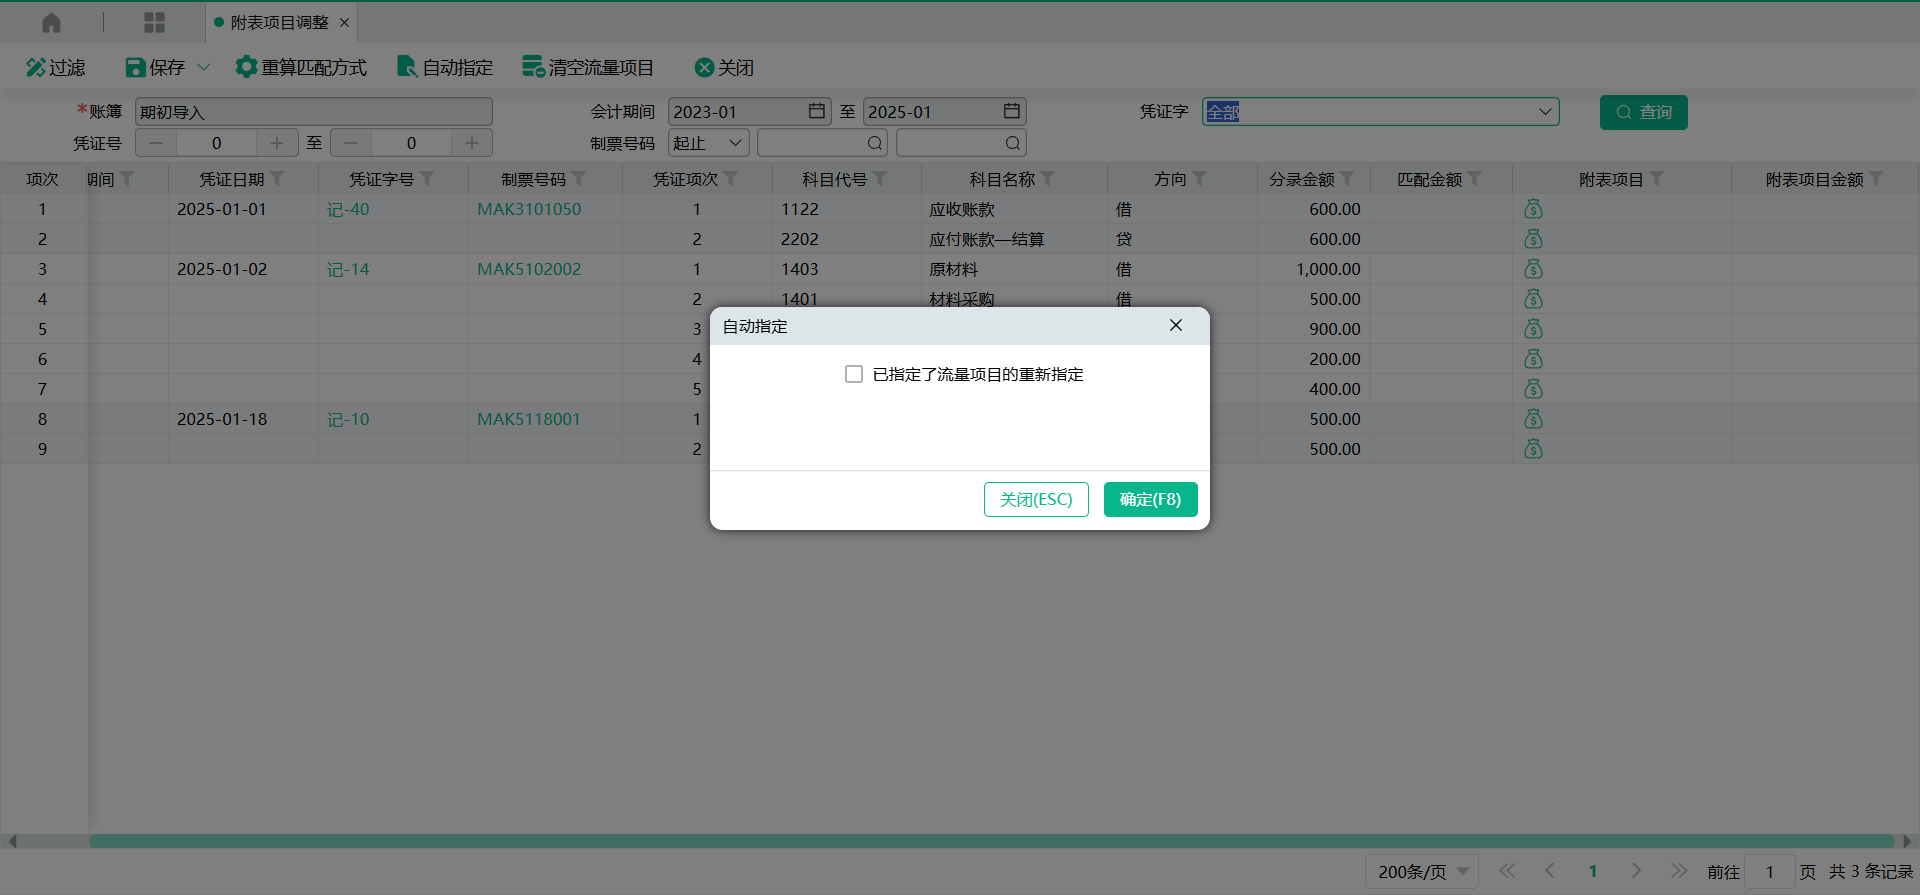Screen dimensions: 1920x895
Task: Filter the 科目代号 column
Action: click(x=880, y=179)
